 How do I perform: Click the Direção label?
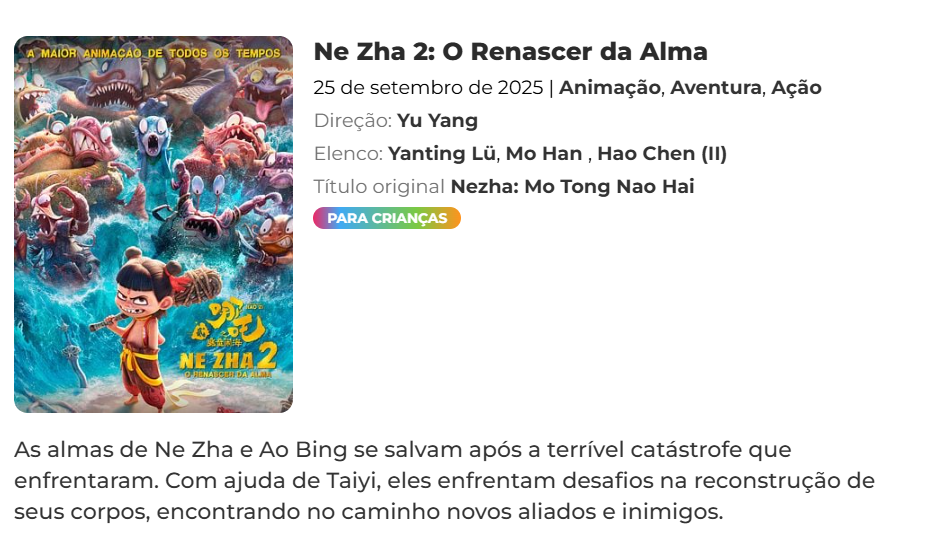click(352, 121)
